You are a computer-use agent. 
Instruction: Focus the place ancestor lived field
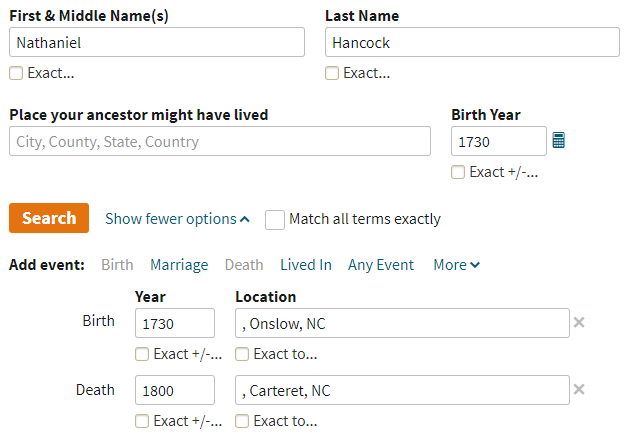tap(220, 141)
